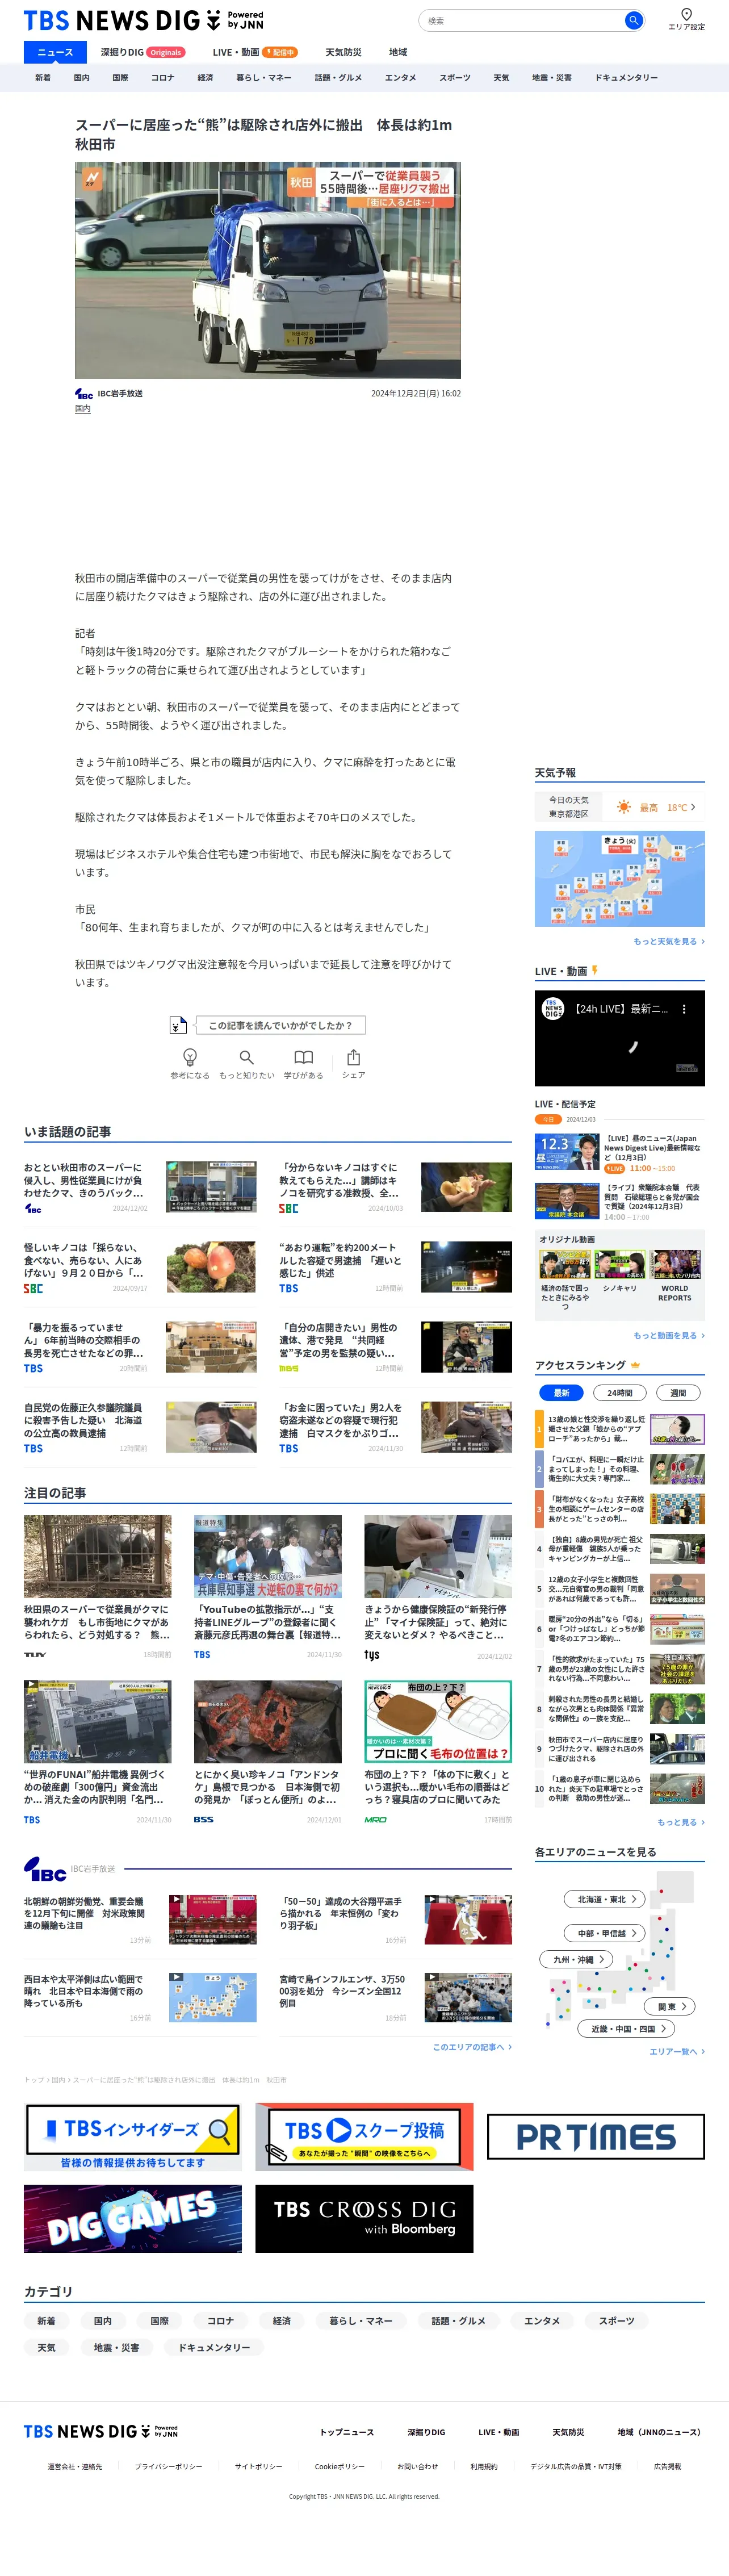Click the シェア share icon
The width and height of the screenshot is (729, 2576).
point(353,1057)
